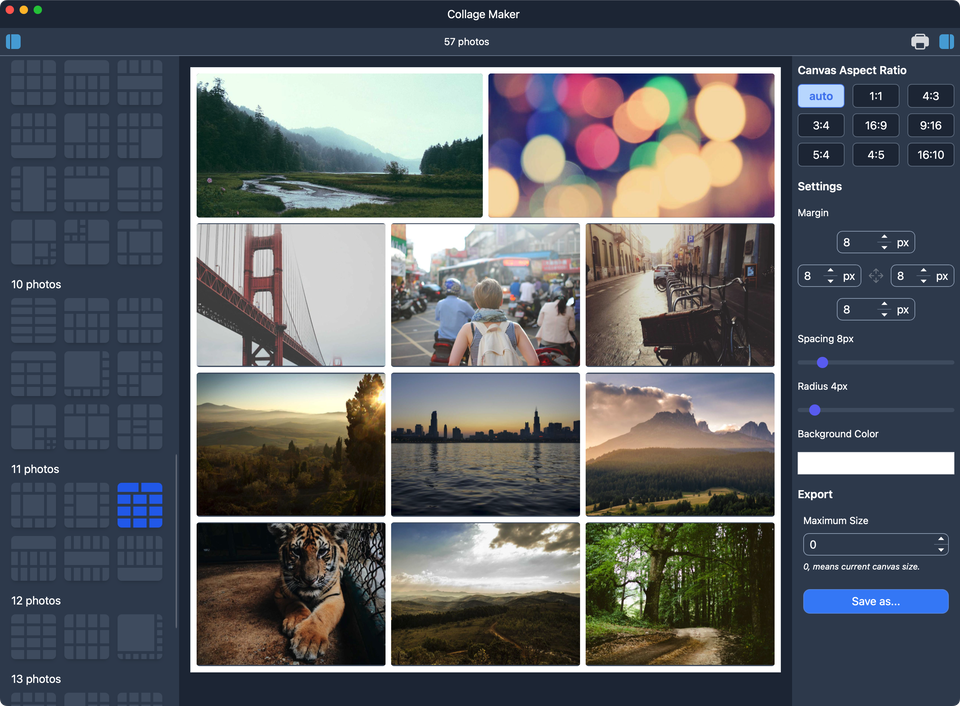Click the link-margins icon between margin fields
This screenshot has height=706, width=960.
[876, 276]
